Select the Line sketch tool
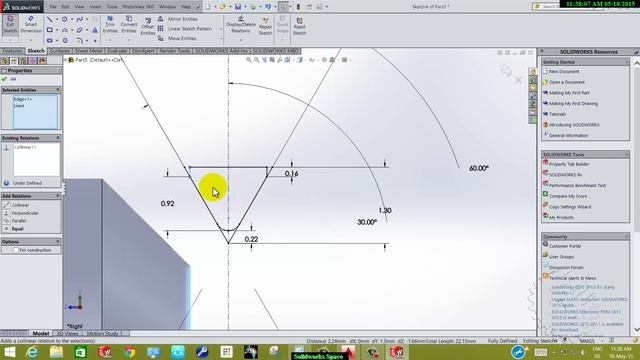 tap(49, 19)
